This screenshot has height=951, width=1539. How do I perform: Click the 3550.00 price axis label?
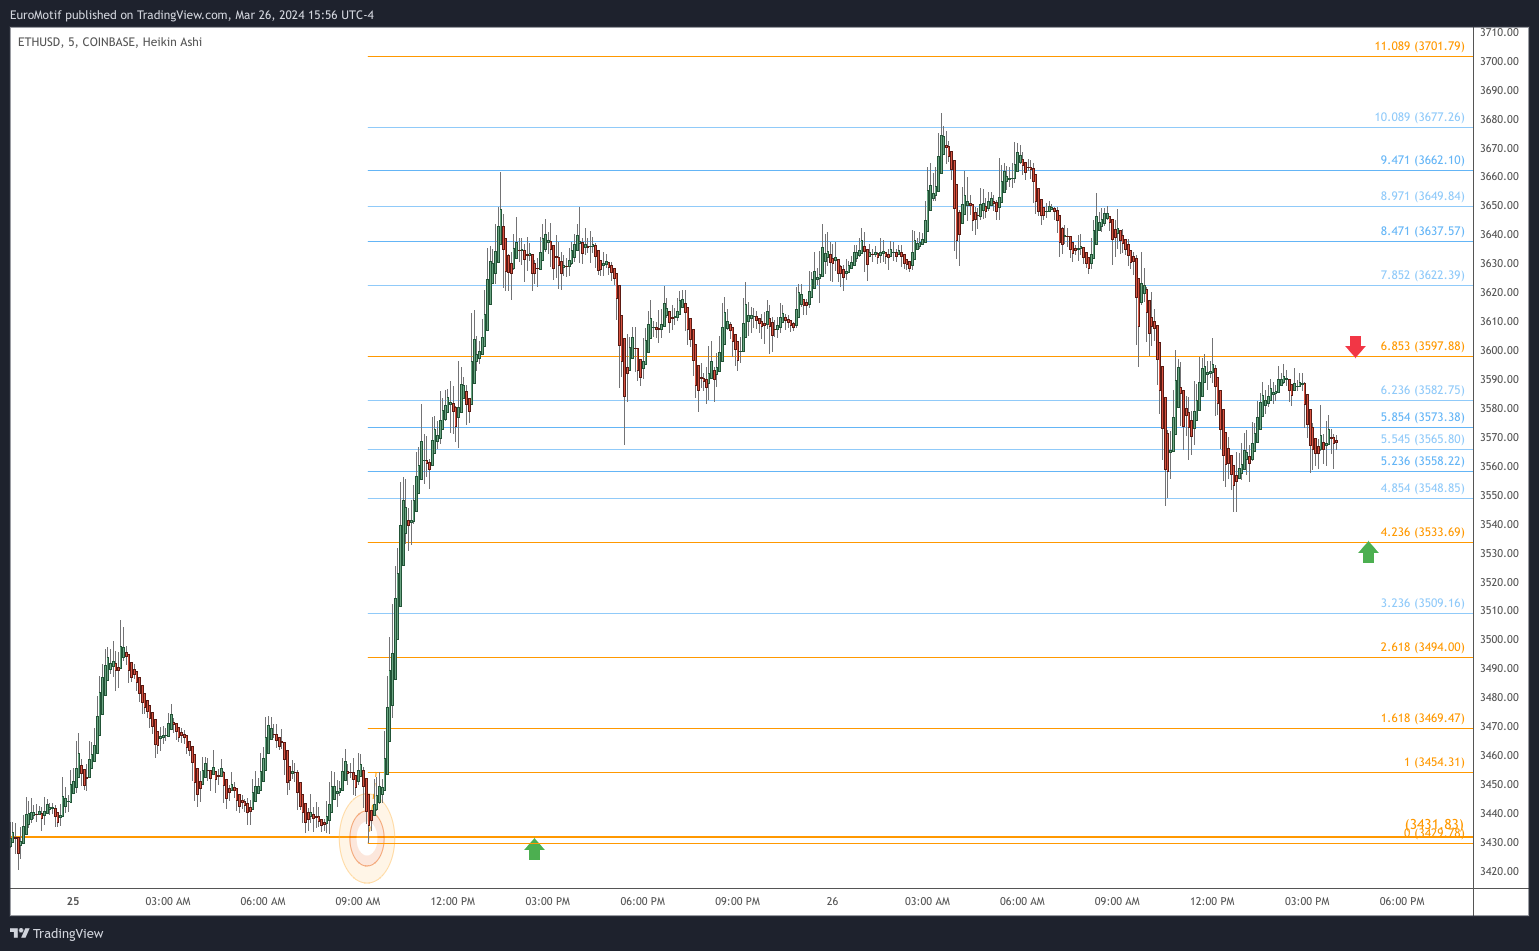(1500, 496)
